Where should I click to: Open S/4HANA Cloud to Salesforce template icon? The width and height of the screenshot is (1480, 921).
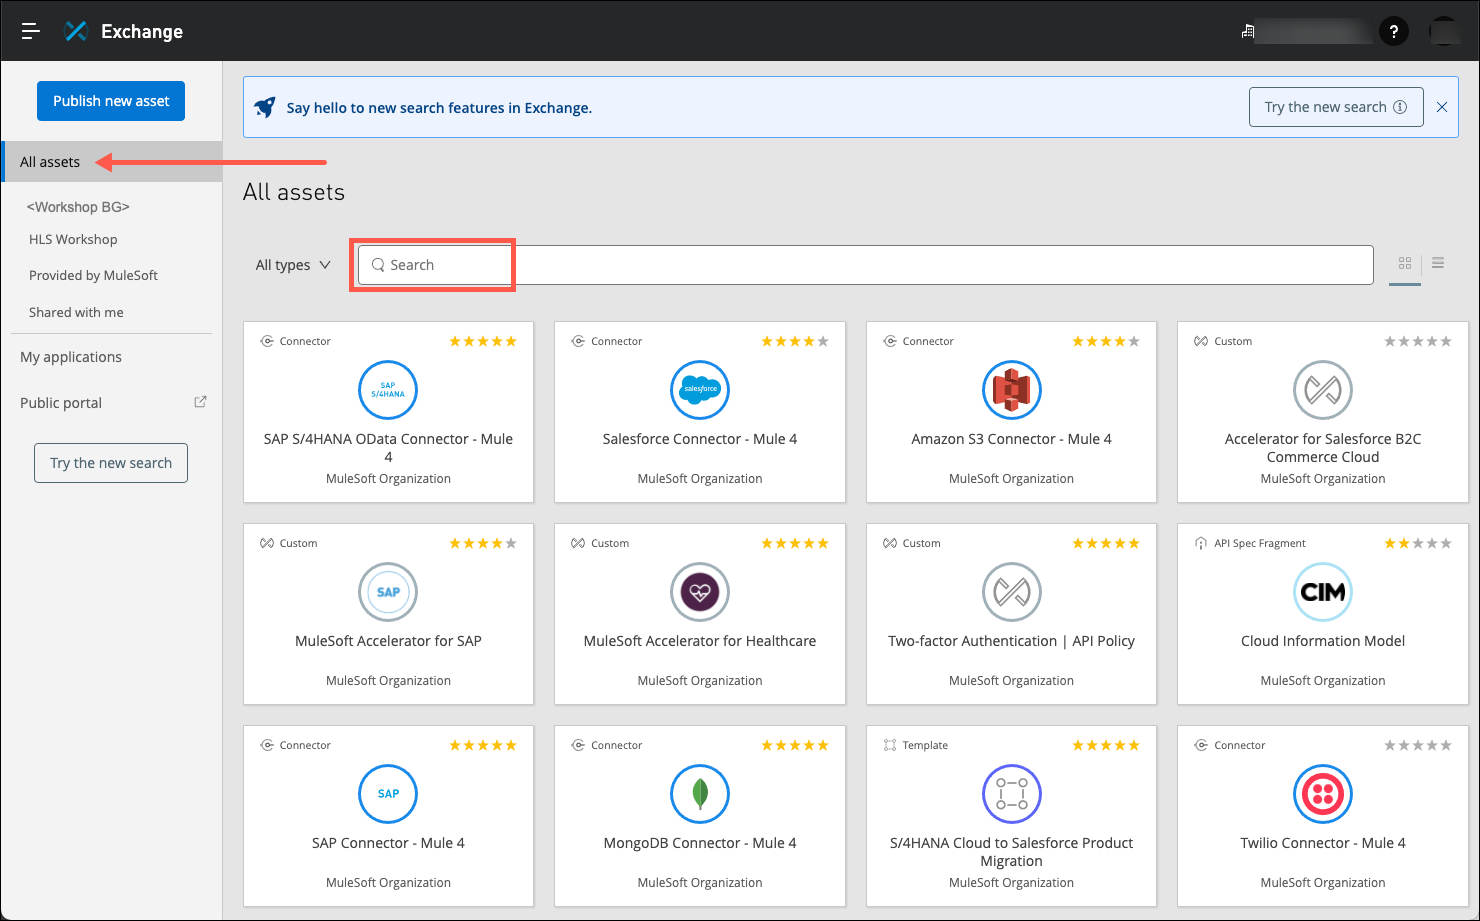click(x=1012, y=794)
